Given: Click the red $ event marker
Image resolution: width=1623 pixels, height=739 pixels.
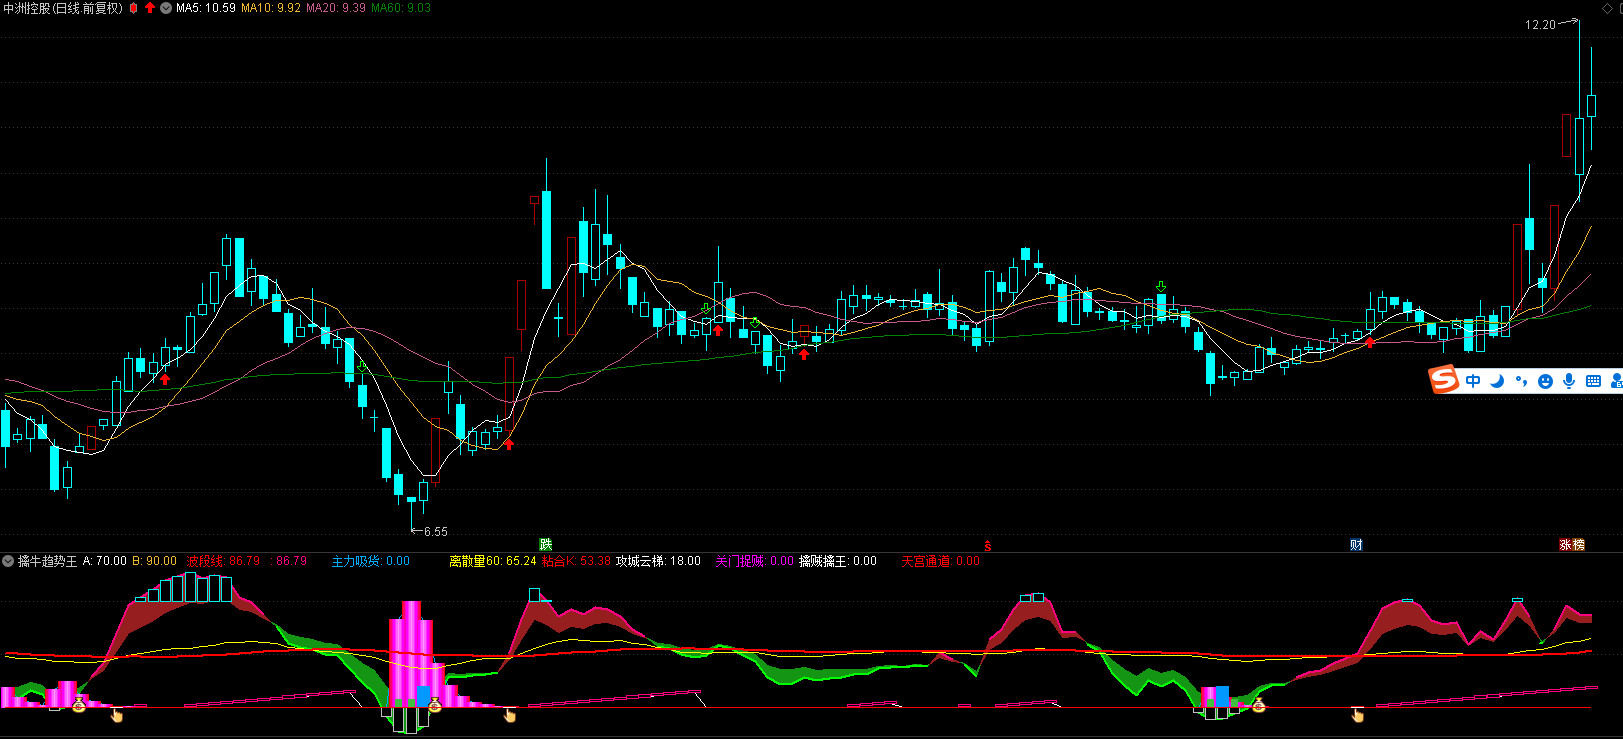Looking at the screenshot, I should pyautogui.click(x=988, y=546).
